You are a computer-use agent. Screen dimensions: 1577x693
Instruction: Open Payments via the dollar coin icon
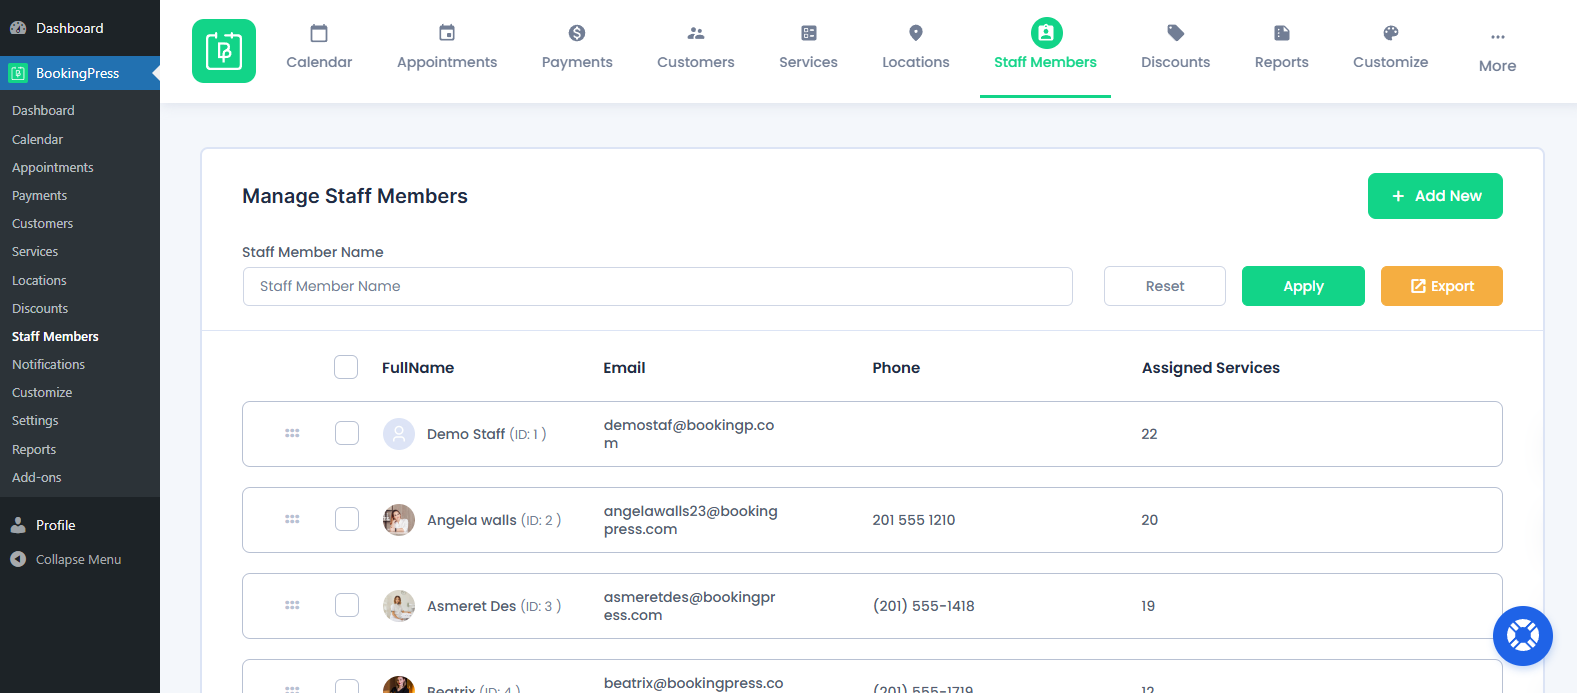pos(577,34)
